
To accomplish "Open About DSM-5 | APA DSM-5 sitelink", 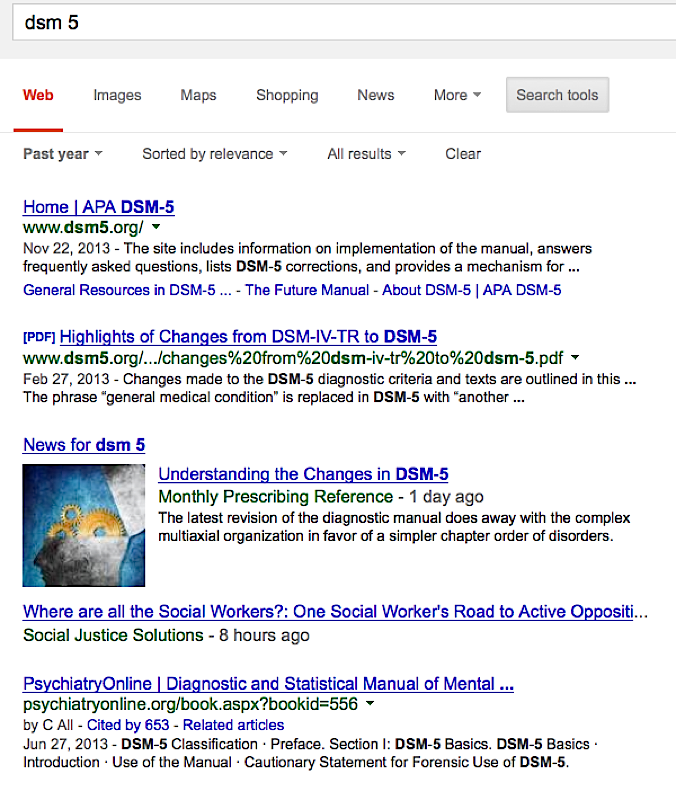I will coord(471,290).
